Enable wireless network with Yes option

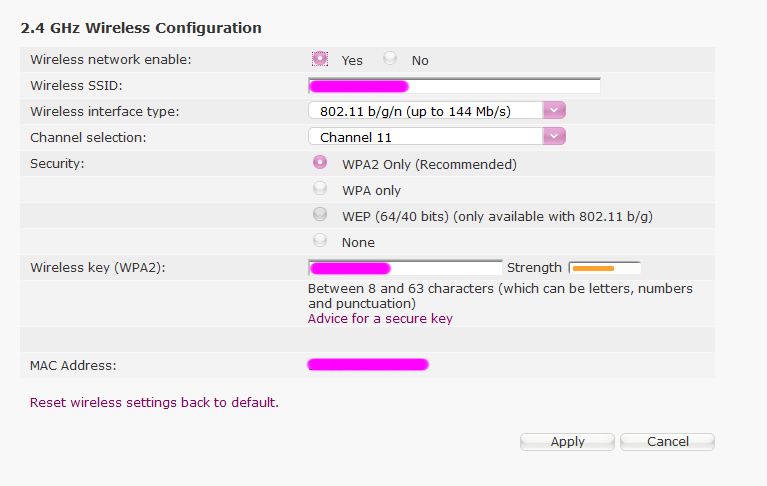[320, 59]
